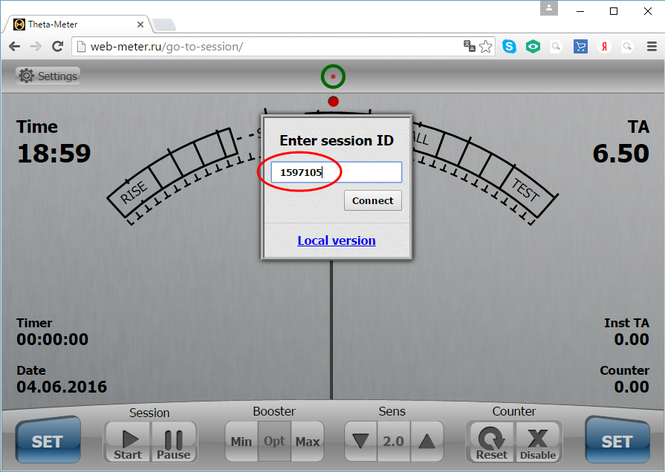Switch booster to Max

coord(307,441)
